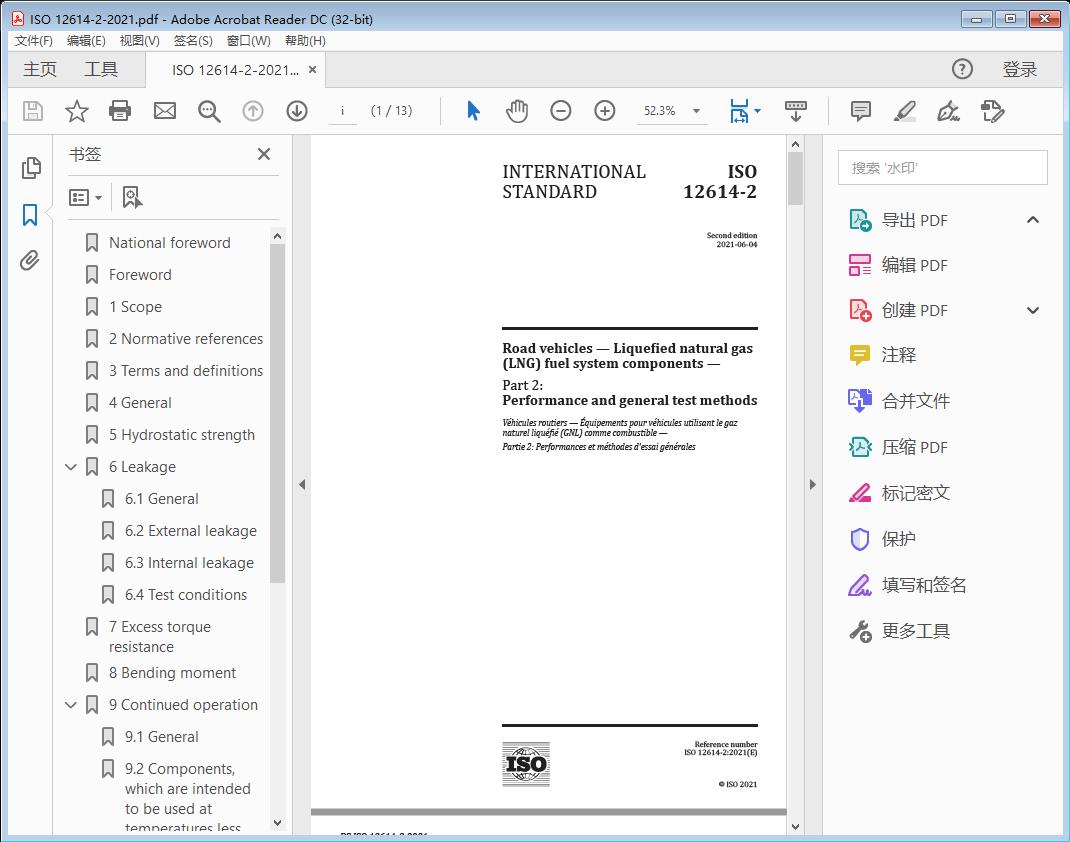Go to next page arrow
The width and height of the screenshot is (1070, 842).
(x=297, y=111)
